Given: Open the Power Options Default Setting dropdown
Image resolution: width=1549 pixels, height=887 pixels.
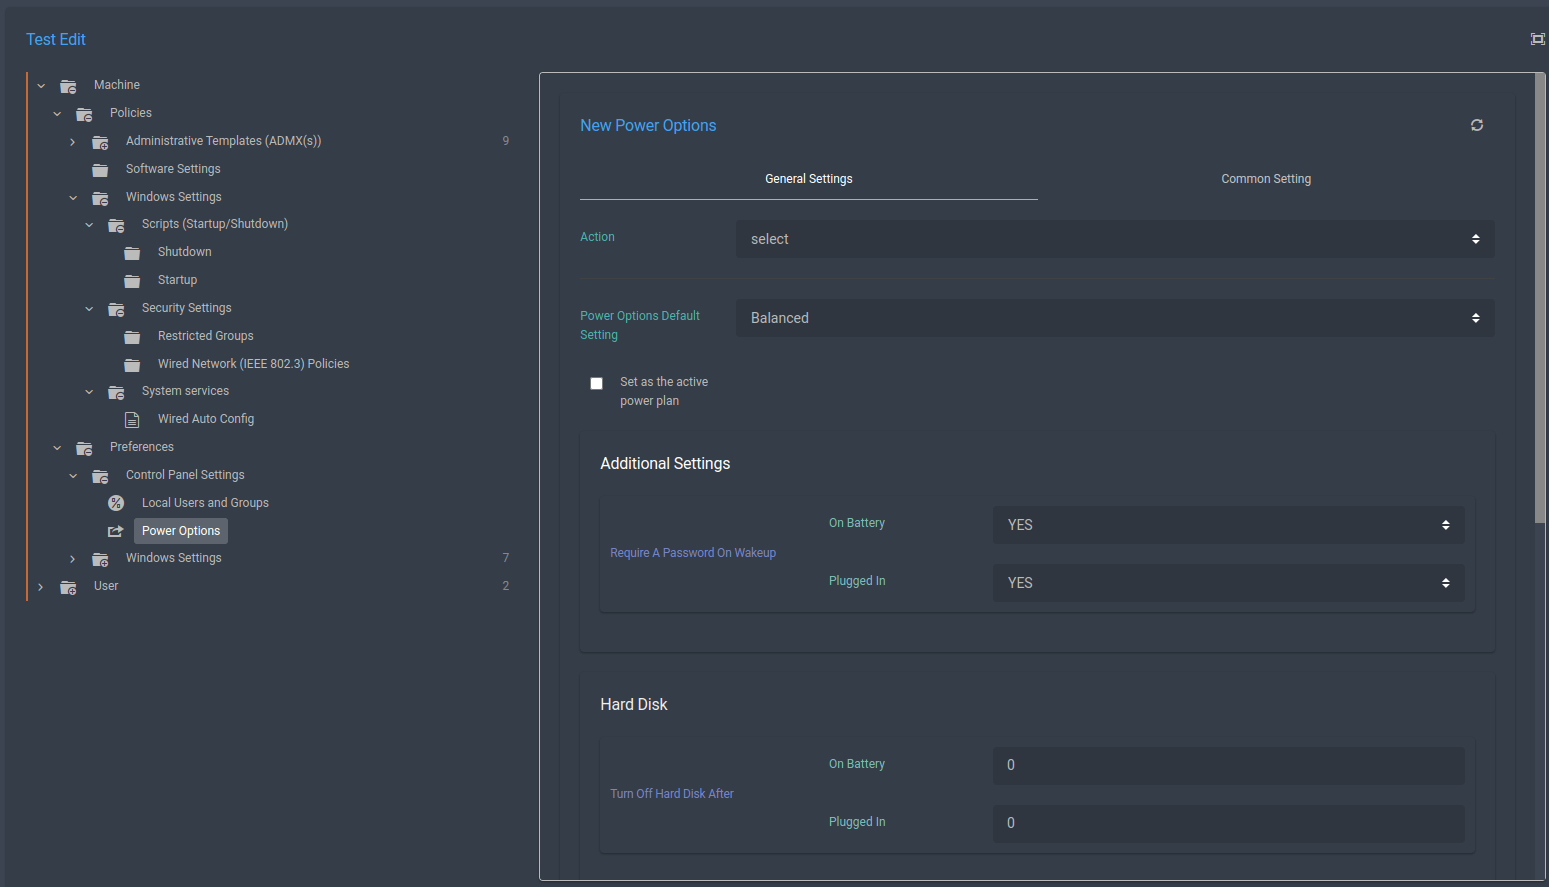Looking at the screenshot, I should coord(1114,317).
